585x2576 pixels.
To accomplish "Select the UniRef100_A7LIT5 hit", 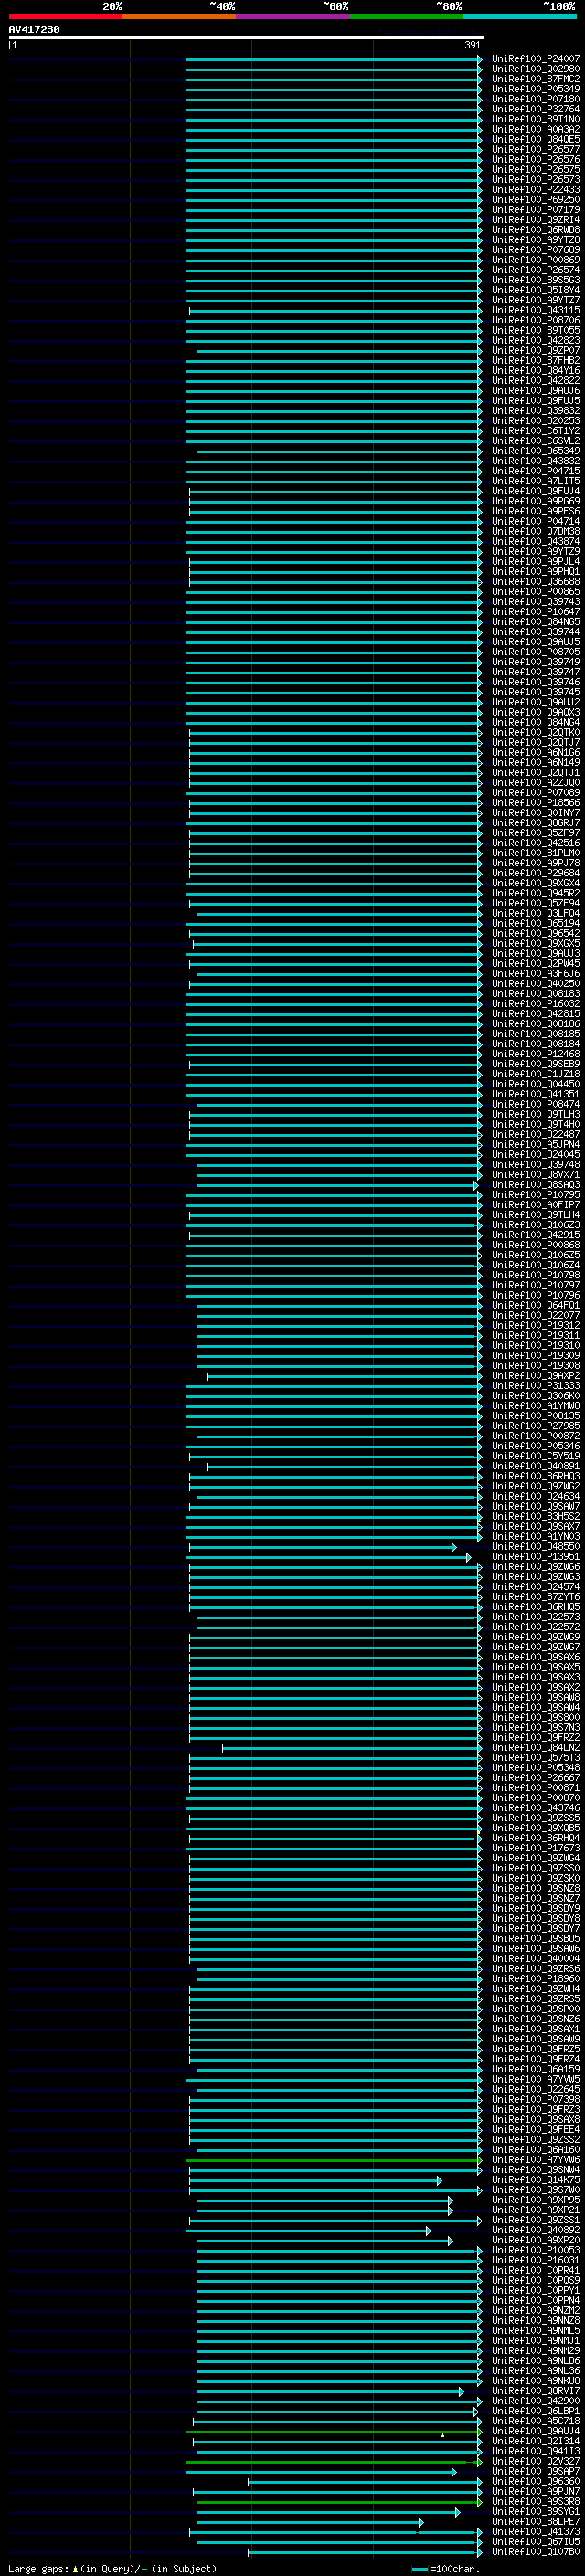I will (x=536, y=481).
